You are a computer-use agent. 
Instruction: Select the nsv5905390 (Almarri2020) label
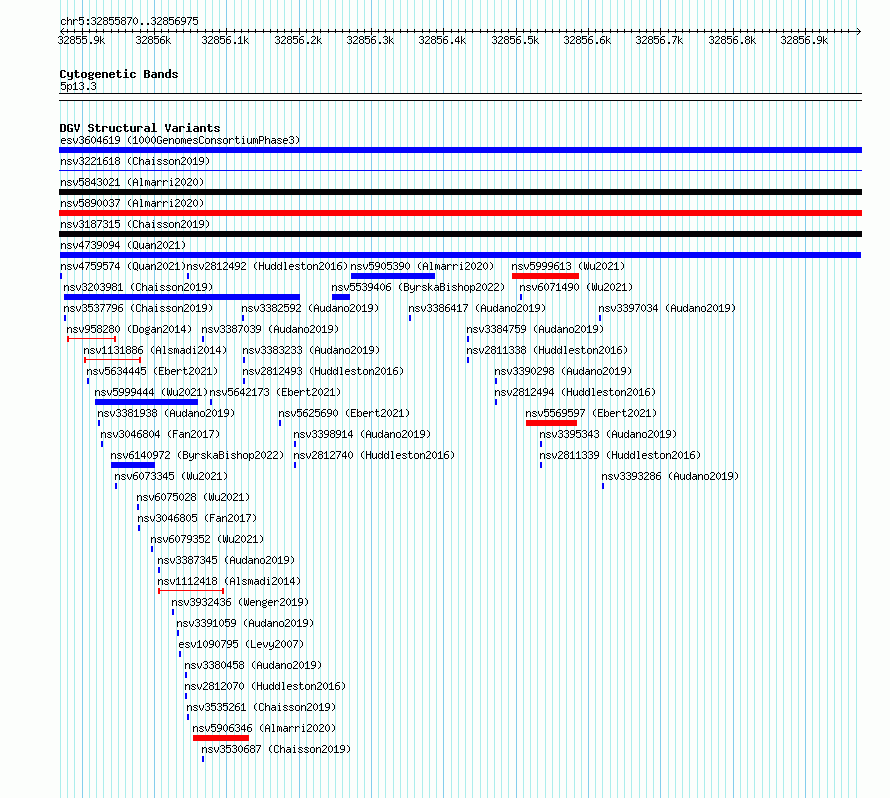422,266
